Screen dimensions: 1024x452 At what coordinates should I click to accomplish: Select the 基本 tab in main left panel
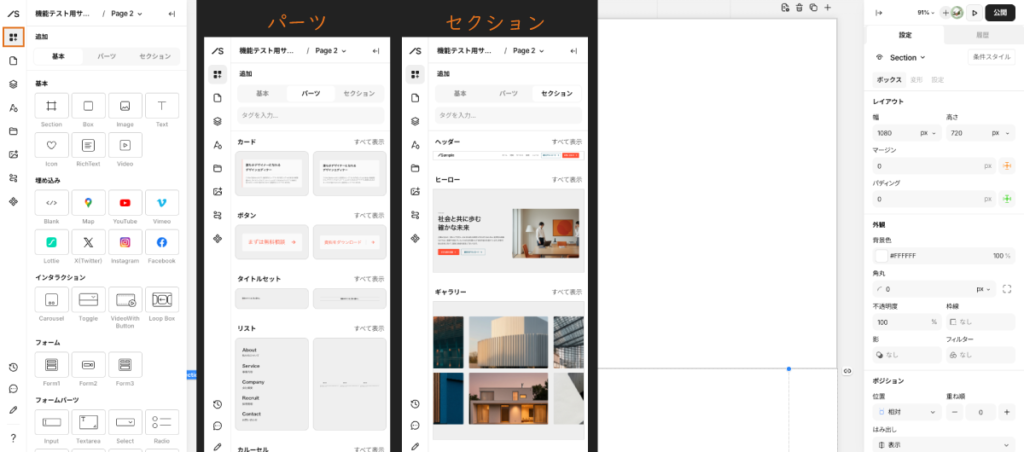[59, 56]
